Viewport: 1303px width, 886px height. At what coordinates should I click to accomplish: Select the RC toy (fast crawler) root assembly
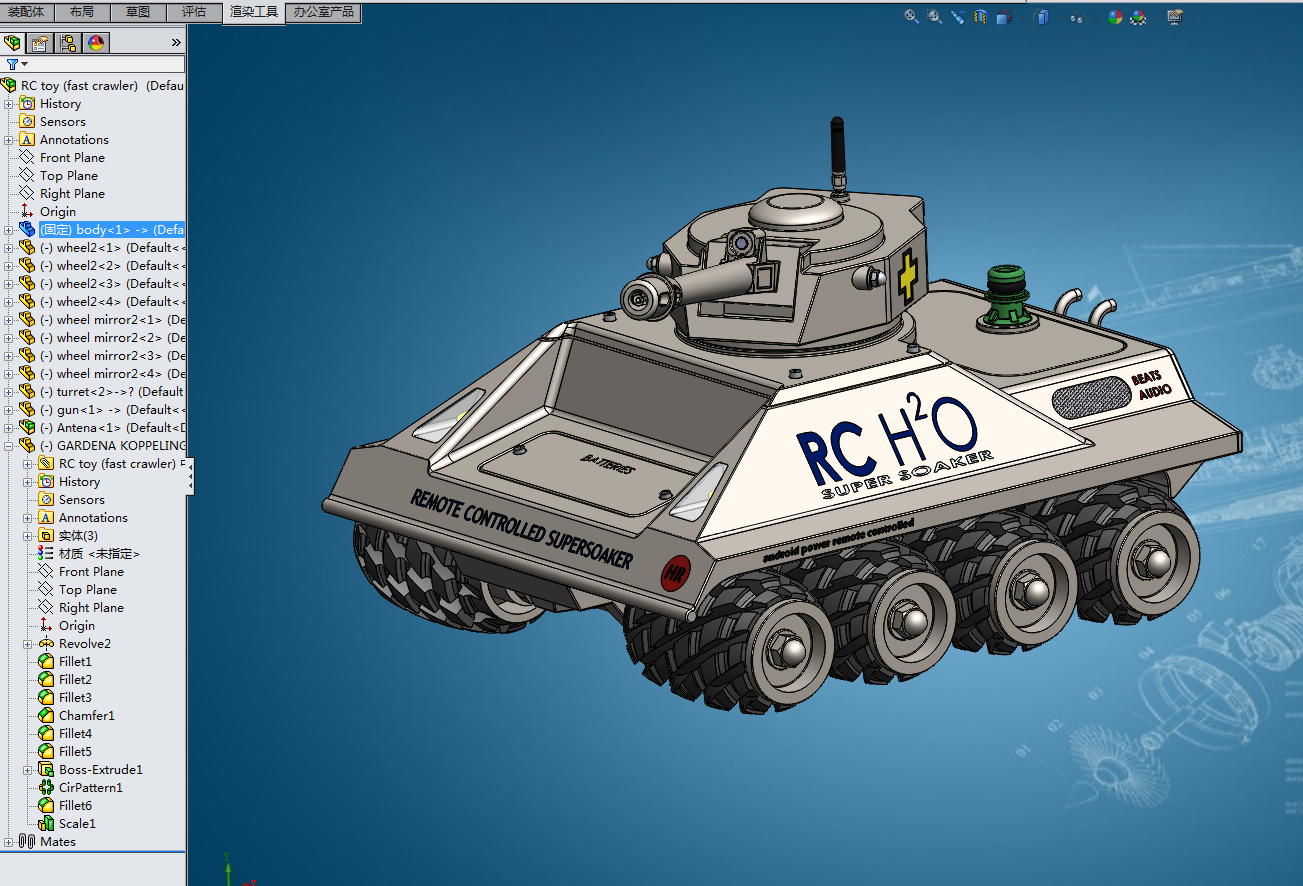(102, 86)
